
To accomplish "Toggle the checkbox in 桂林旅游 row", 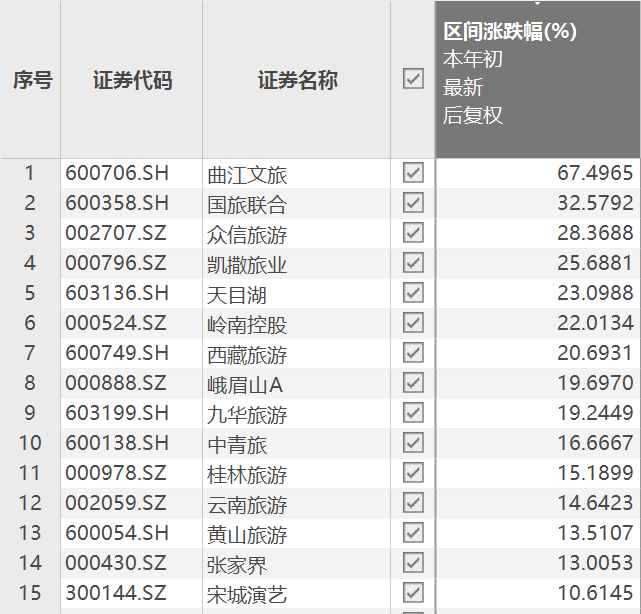I will (413, 473).
